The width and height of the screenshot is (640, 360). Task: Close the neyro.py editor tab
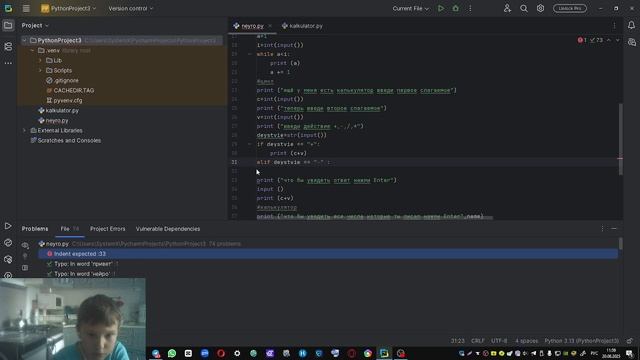(x=270, y=26)
